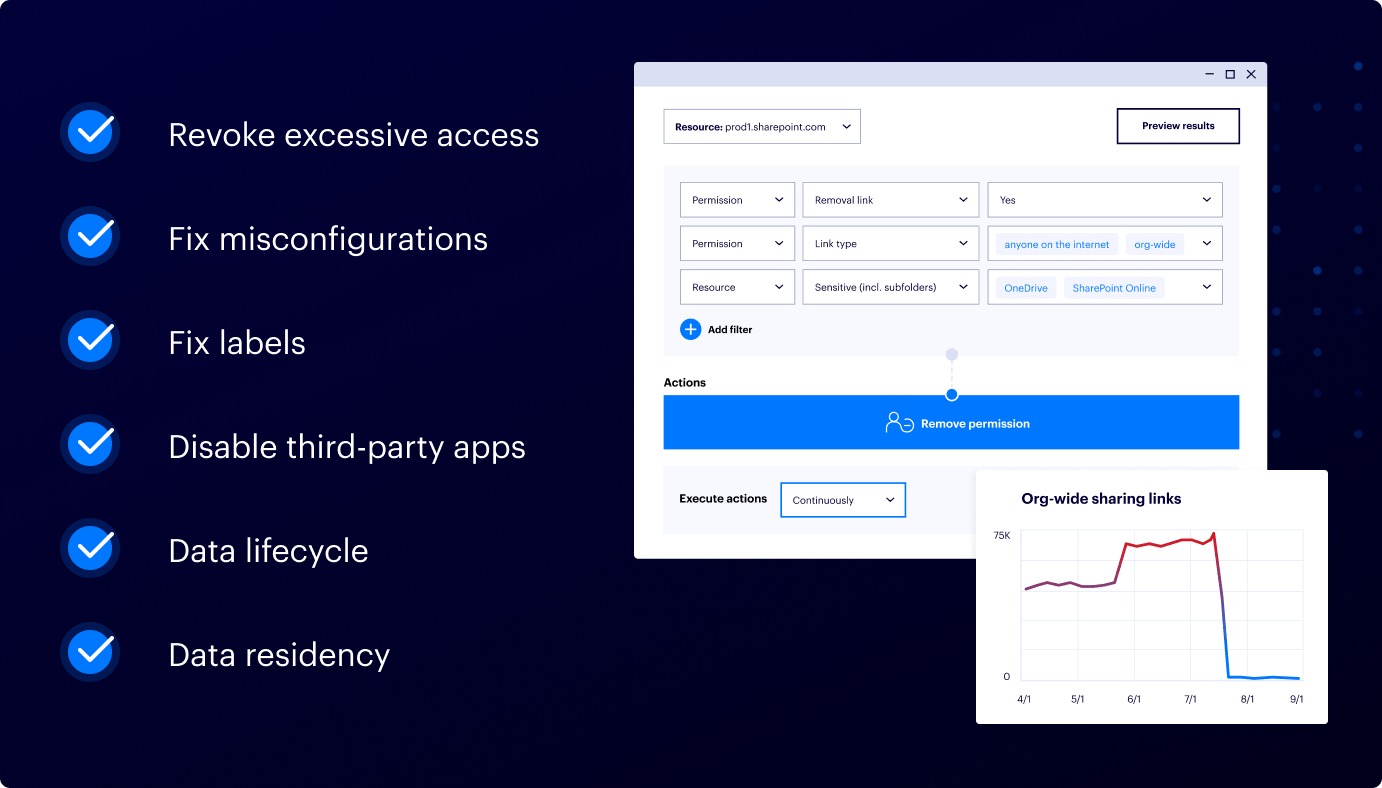Open the "Link type" dropdown
Image resolution: width=1382 pixels, height=788 pixels.
coord(890,243)
